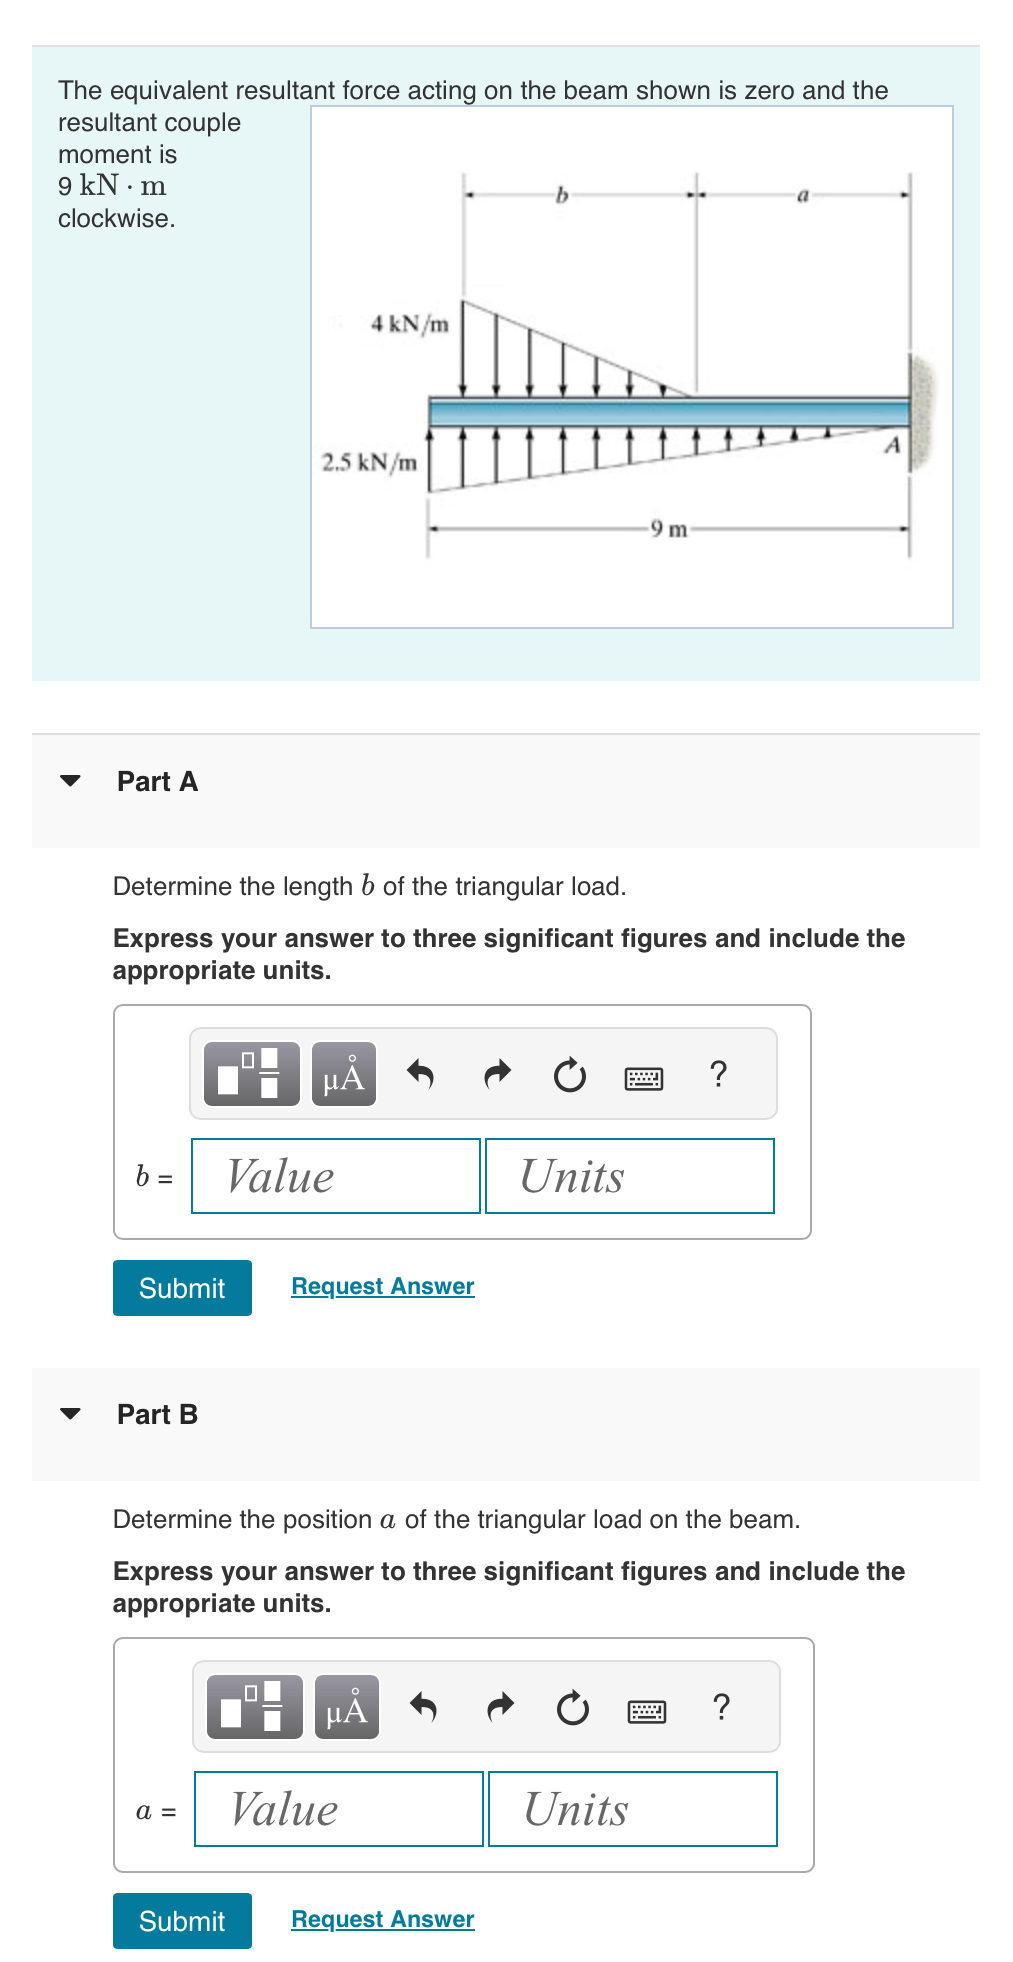Select the μÅ units symbol icon in Part A
The height and width of the screenshot is (1962, 1013).
click(343, 1074)
